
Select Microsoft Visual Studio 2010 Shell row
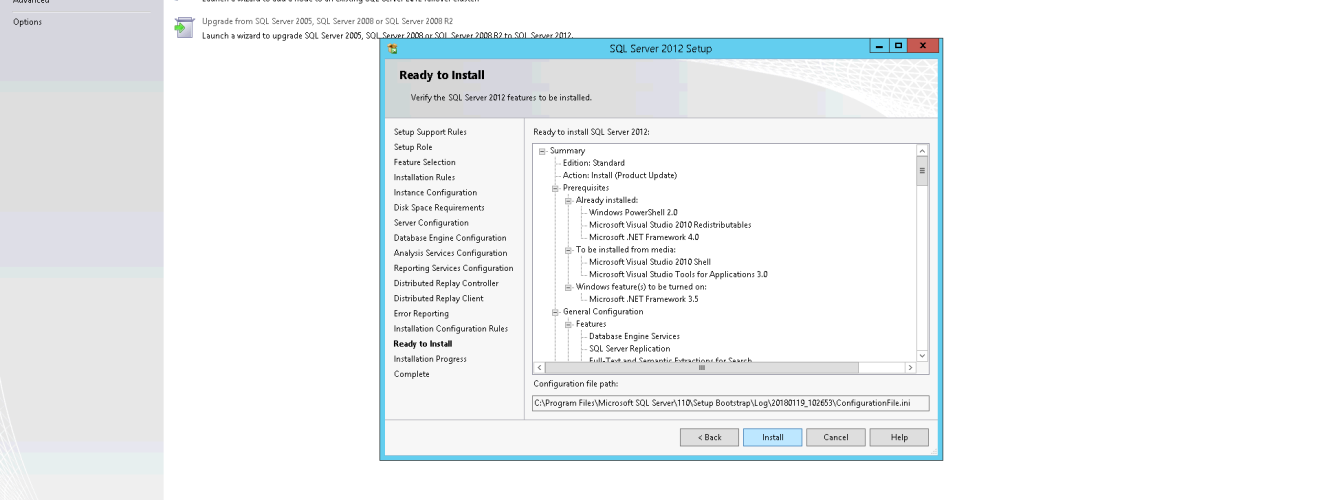(650, 262)
